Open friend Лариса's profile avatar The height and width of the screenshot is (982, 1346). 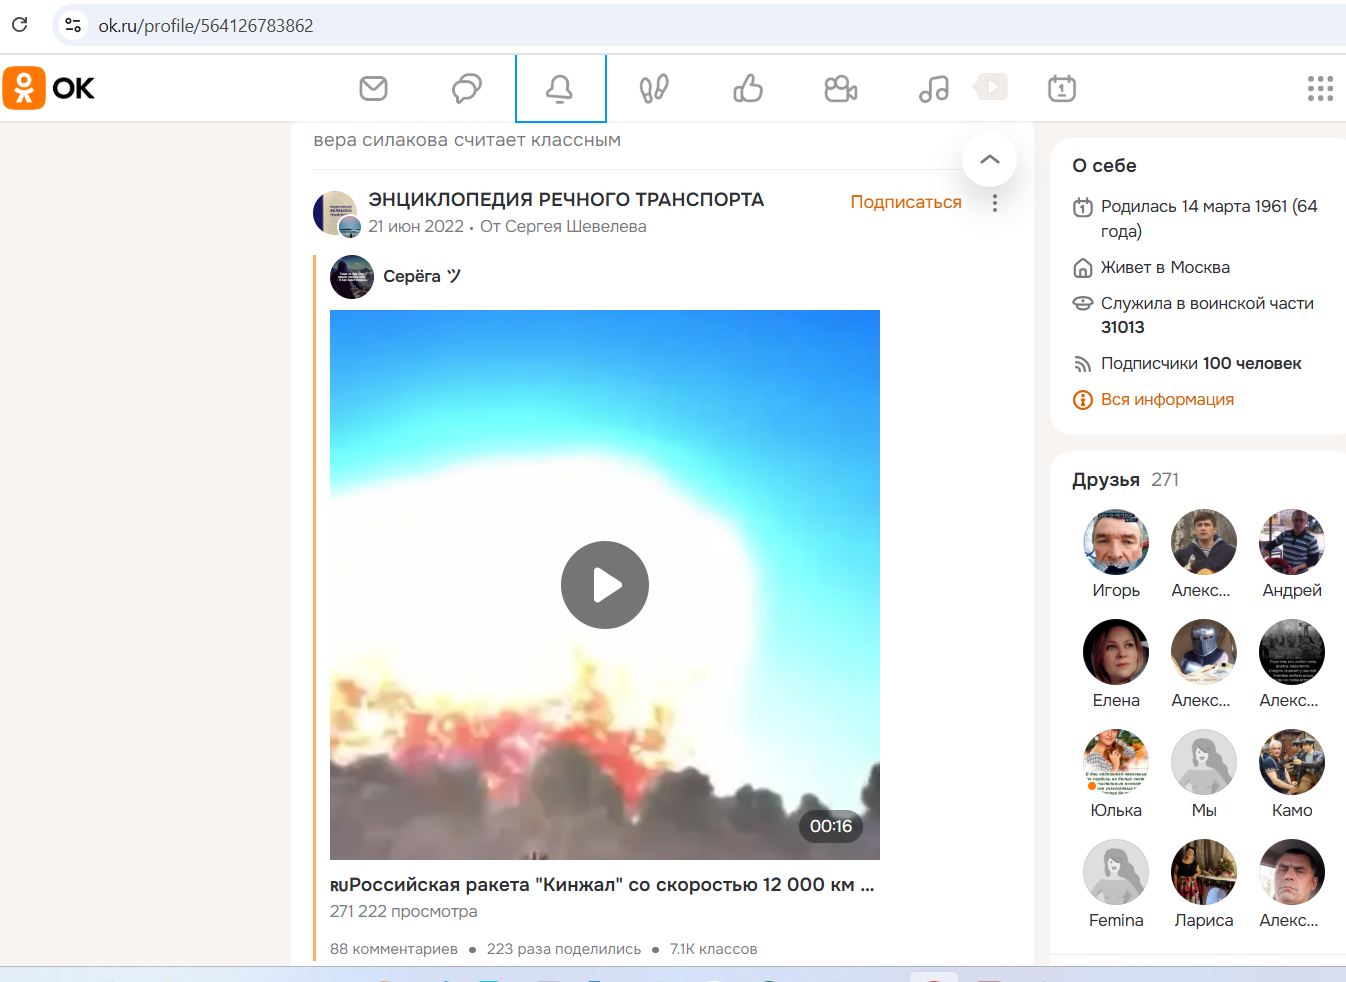click(x=1203, y=872)
